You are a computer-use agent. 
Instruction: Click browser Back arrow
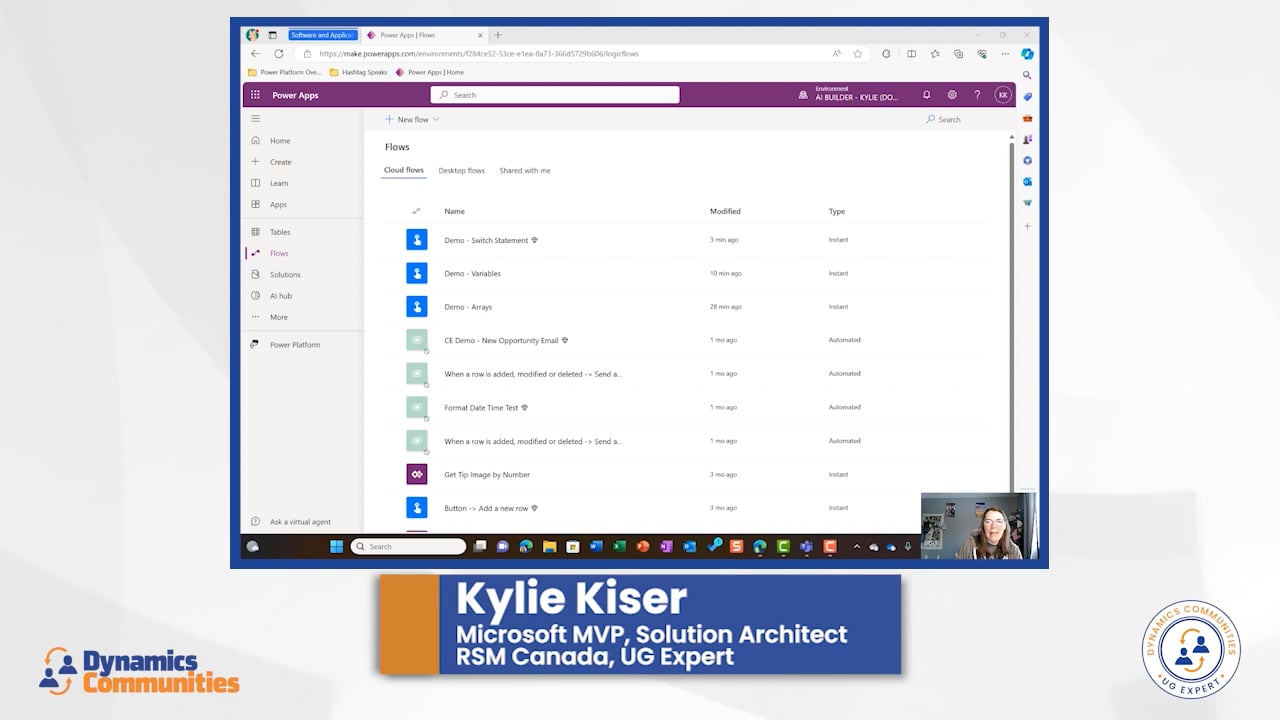(x=255, y=54)
